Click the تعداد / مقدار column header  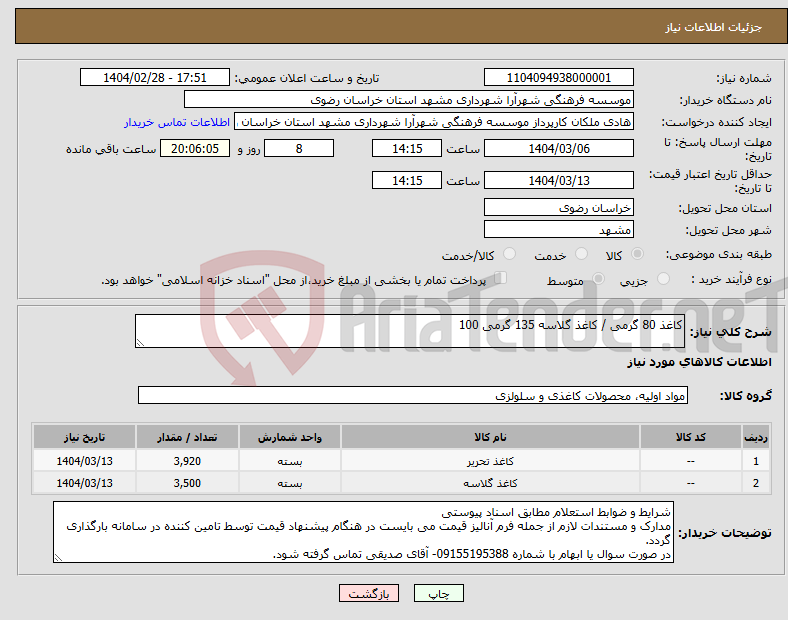tap(187, 437)
